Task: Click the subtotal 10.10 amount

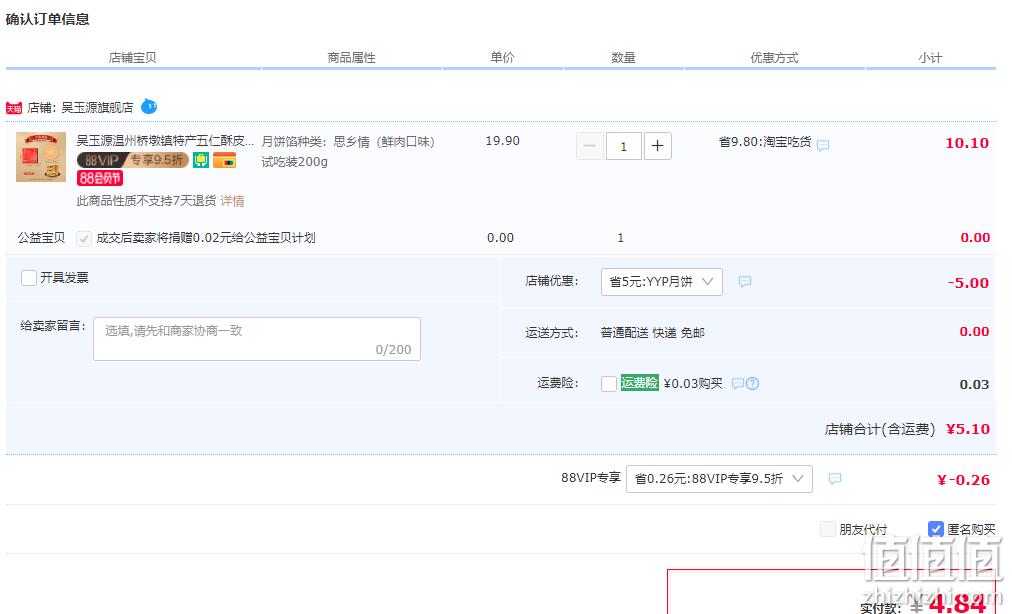Action: pos(967,143)
